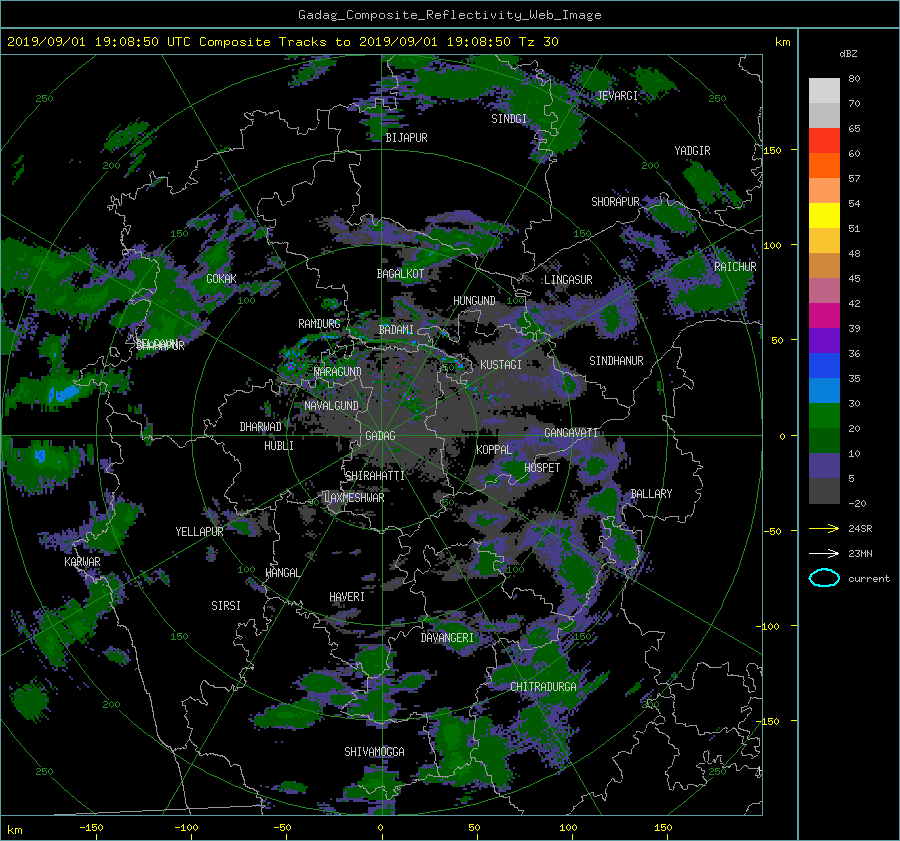
Task: Click the SIRSI city label
Action: tap(226, 606)
